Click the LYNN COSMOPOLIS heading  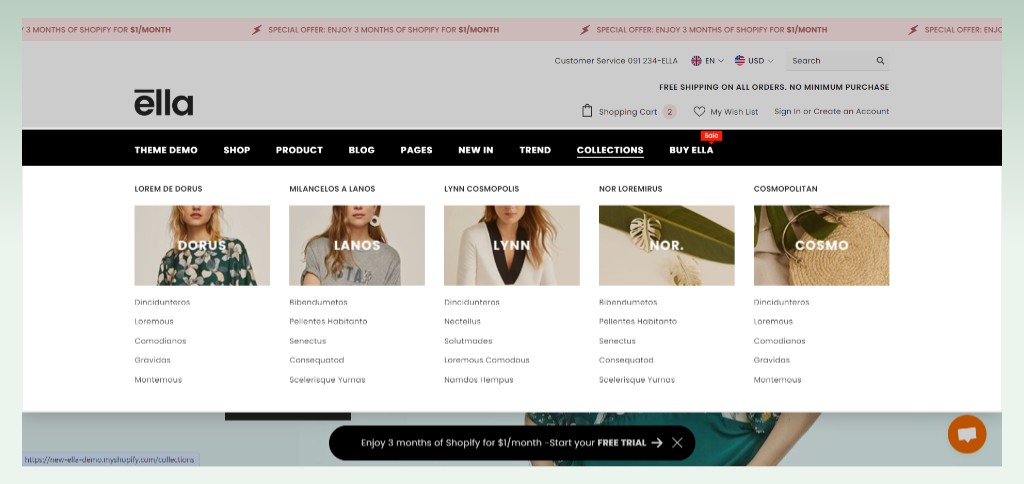point(481,189)
